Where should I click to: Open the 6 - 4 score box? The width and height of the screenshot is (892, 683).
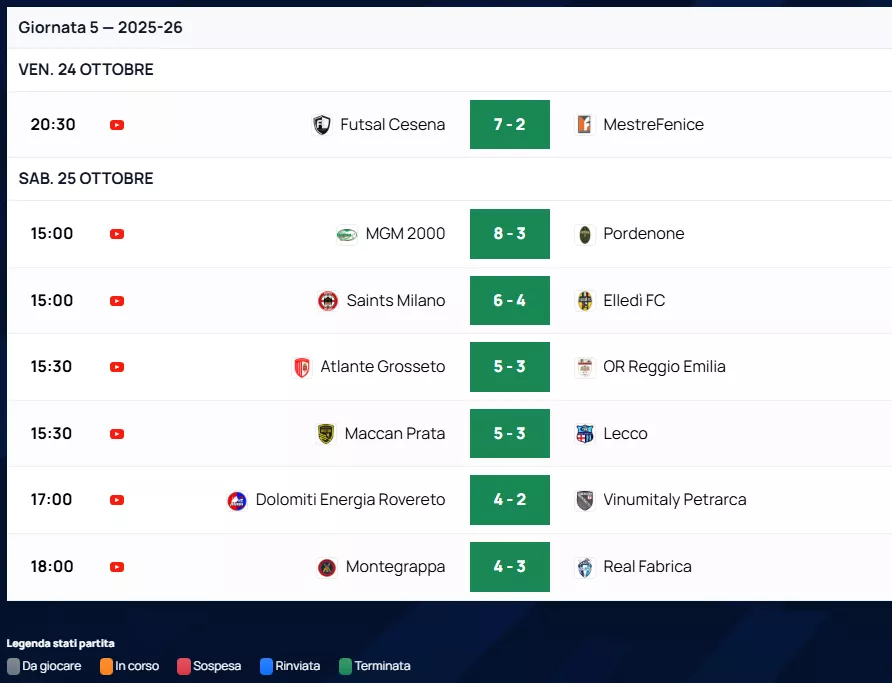(x=510, y=301)
